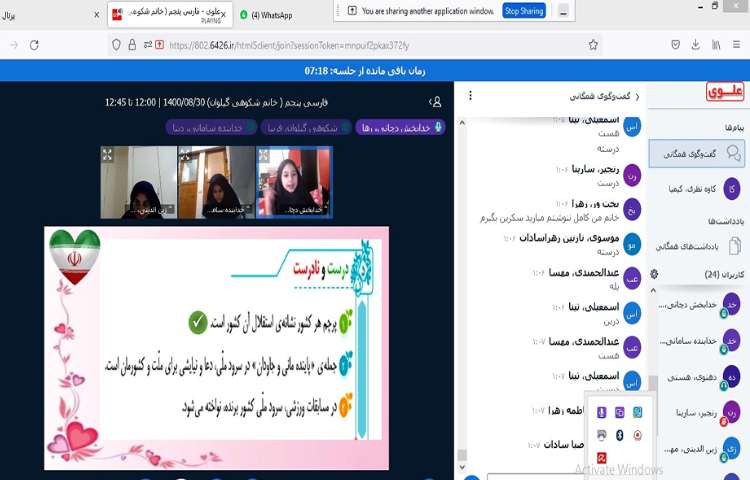Click the Bluetooth tray icon
750x480 pixels.
tap(619, 435)
